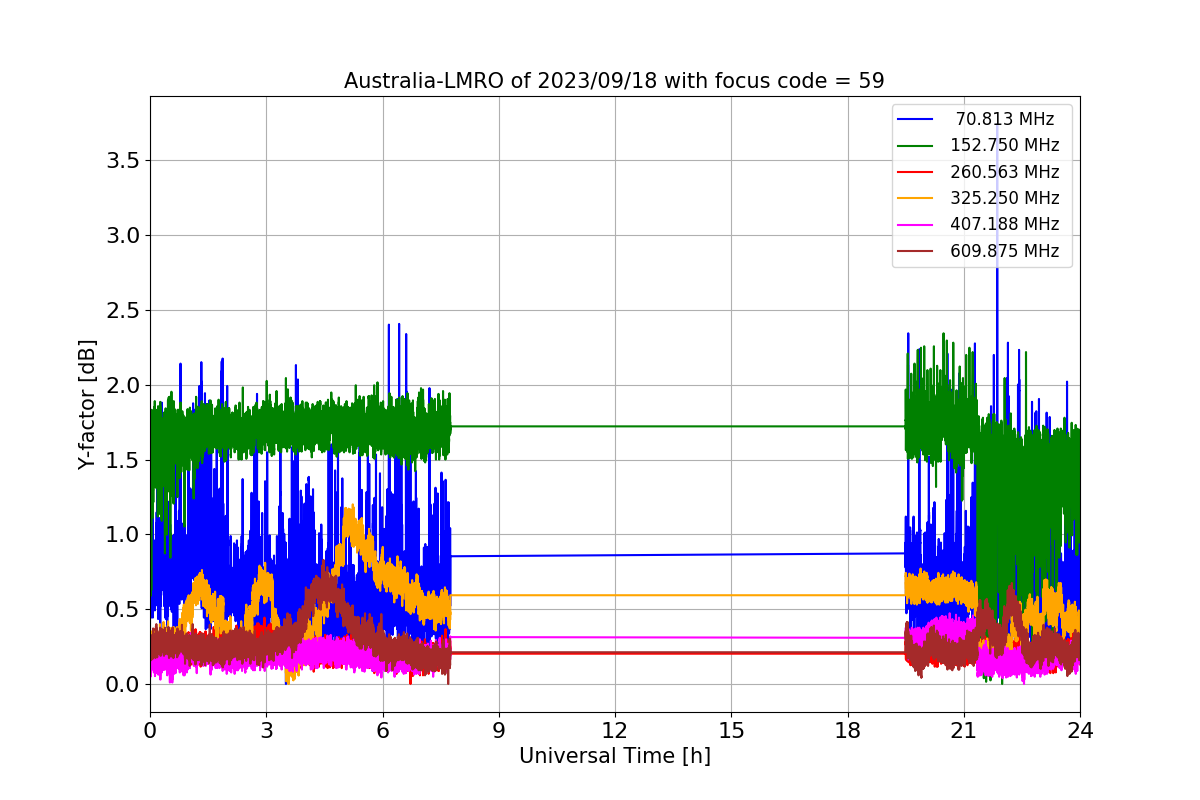Click the 2.5 tick on y-axis
The width and height of the screenshot is (1200, 800).
pos(122,311)
